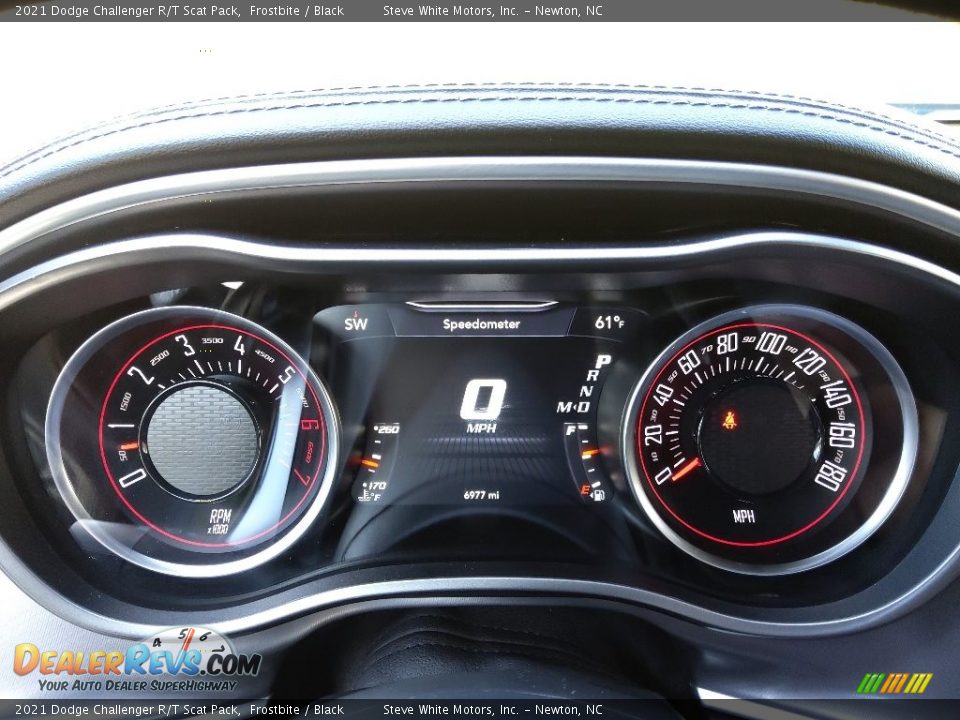
Task: Click the small 2500 tachometer marking
Action: (159, 357)
